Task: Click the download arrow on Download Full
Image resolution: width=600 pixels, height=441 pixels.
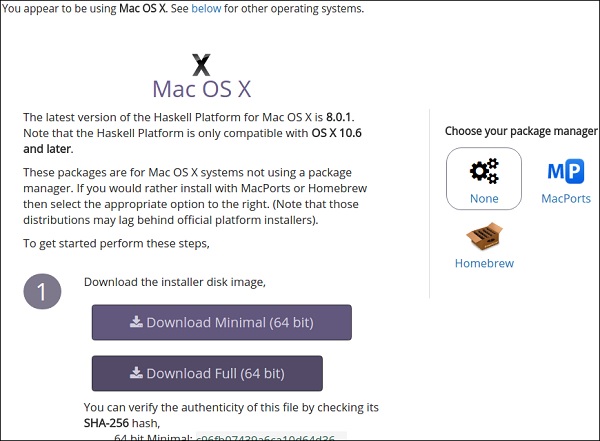Action: 135,374
